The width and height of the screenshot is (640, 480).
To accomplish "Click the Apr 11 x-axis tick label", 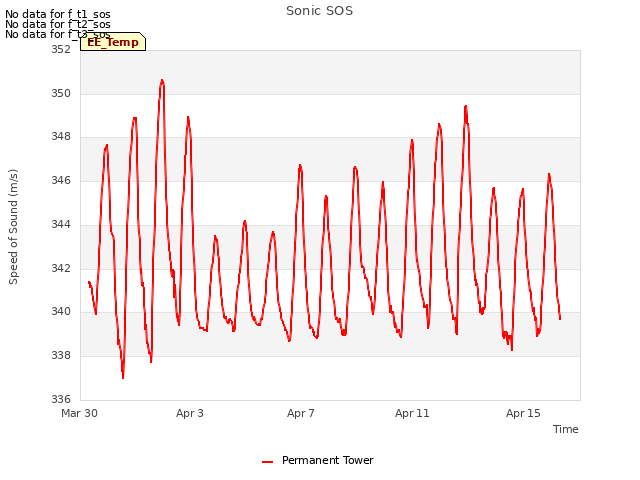I will click(x=412, y=413).
